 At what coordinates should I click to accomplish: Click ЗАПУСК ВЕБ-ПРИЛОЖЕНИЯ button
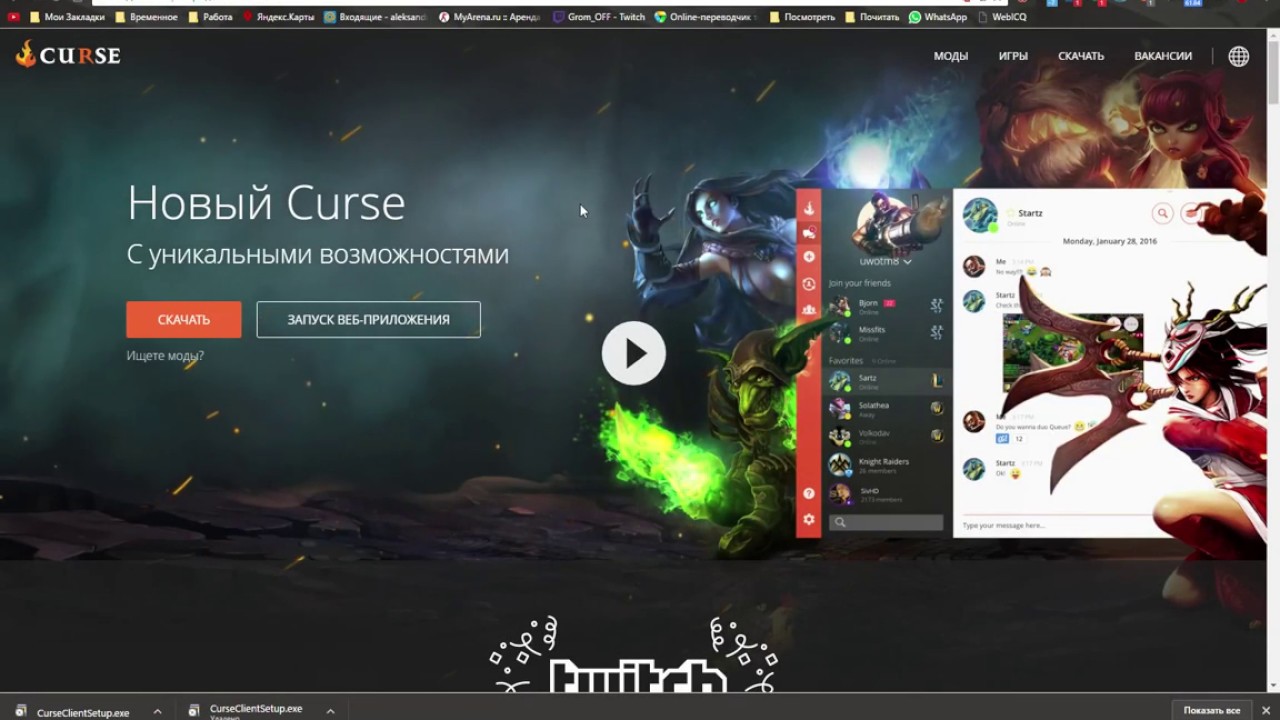pos(368,320)
